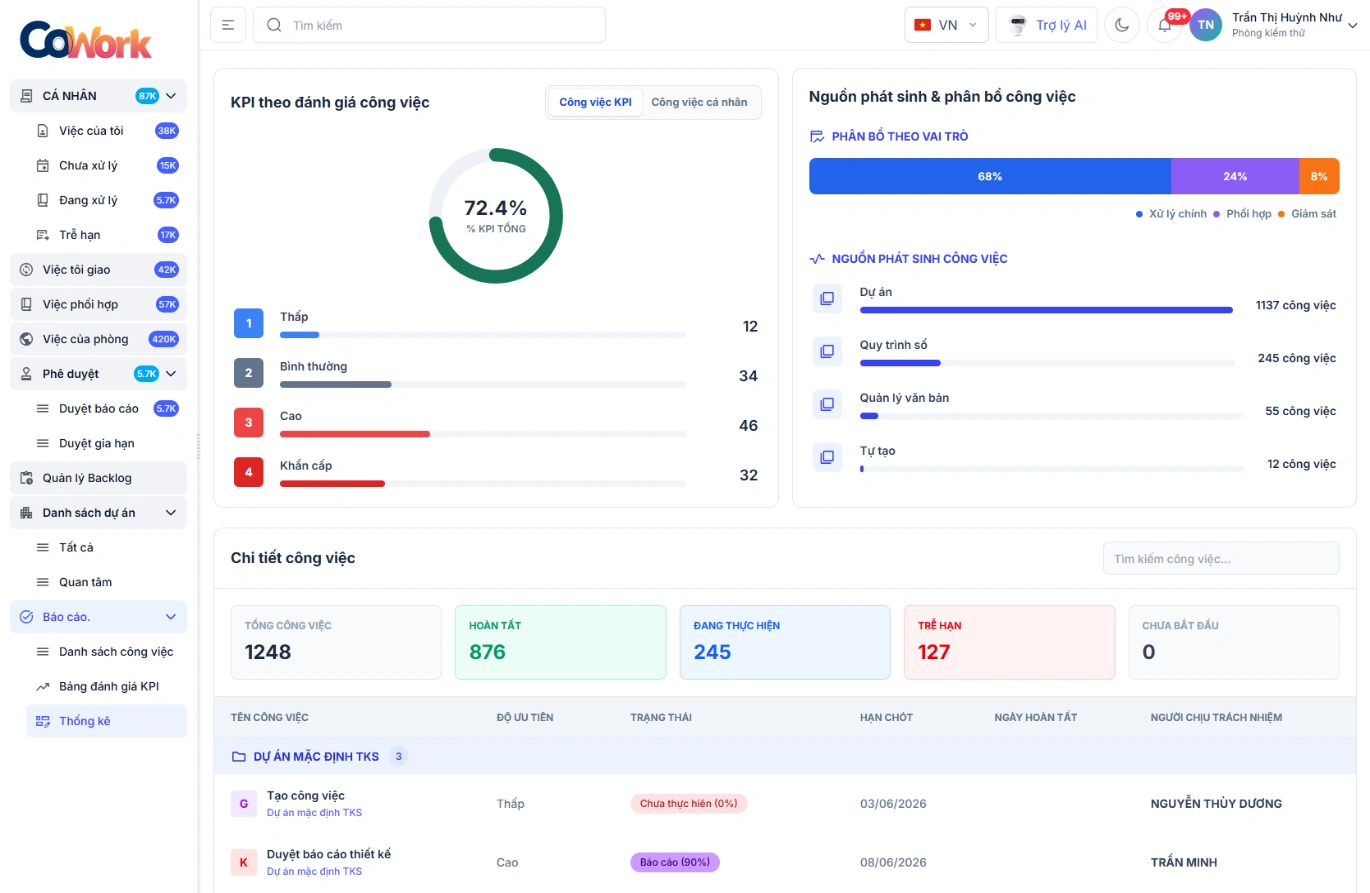Open the Tạo công việc task row
Image resolution: width=1370 pixels, height=893 pixels.
click(x=784, y=804)
